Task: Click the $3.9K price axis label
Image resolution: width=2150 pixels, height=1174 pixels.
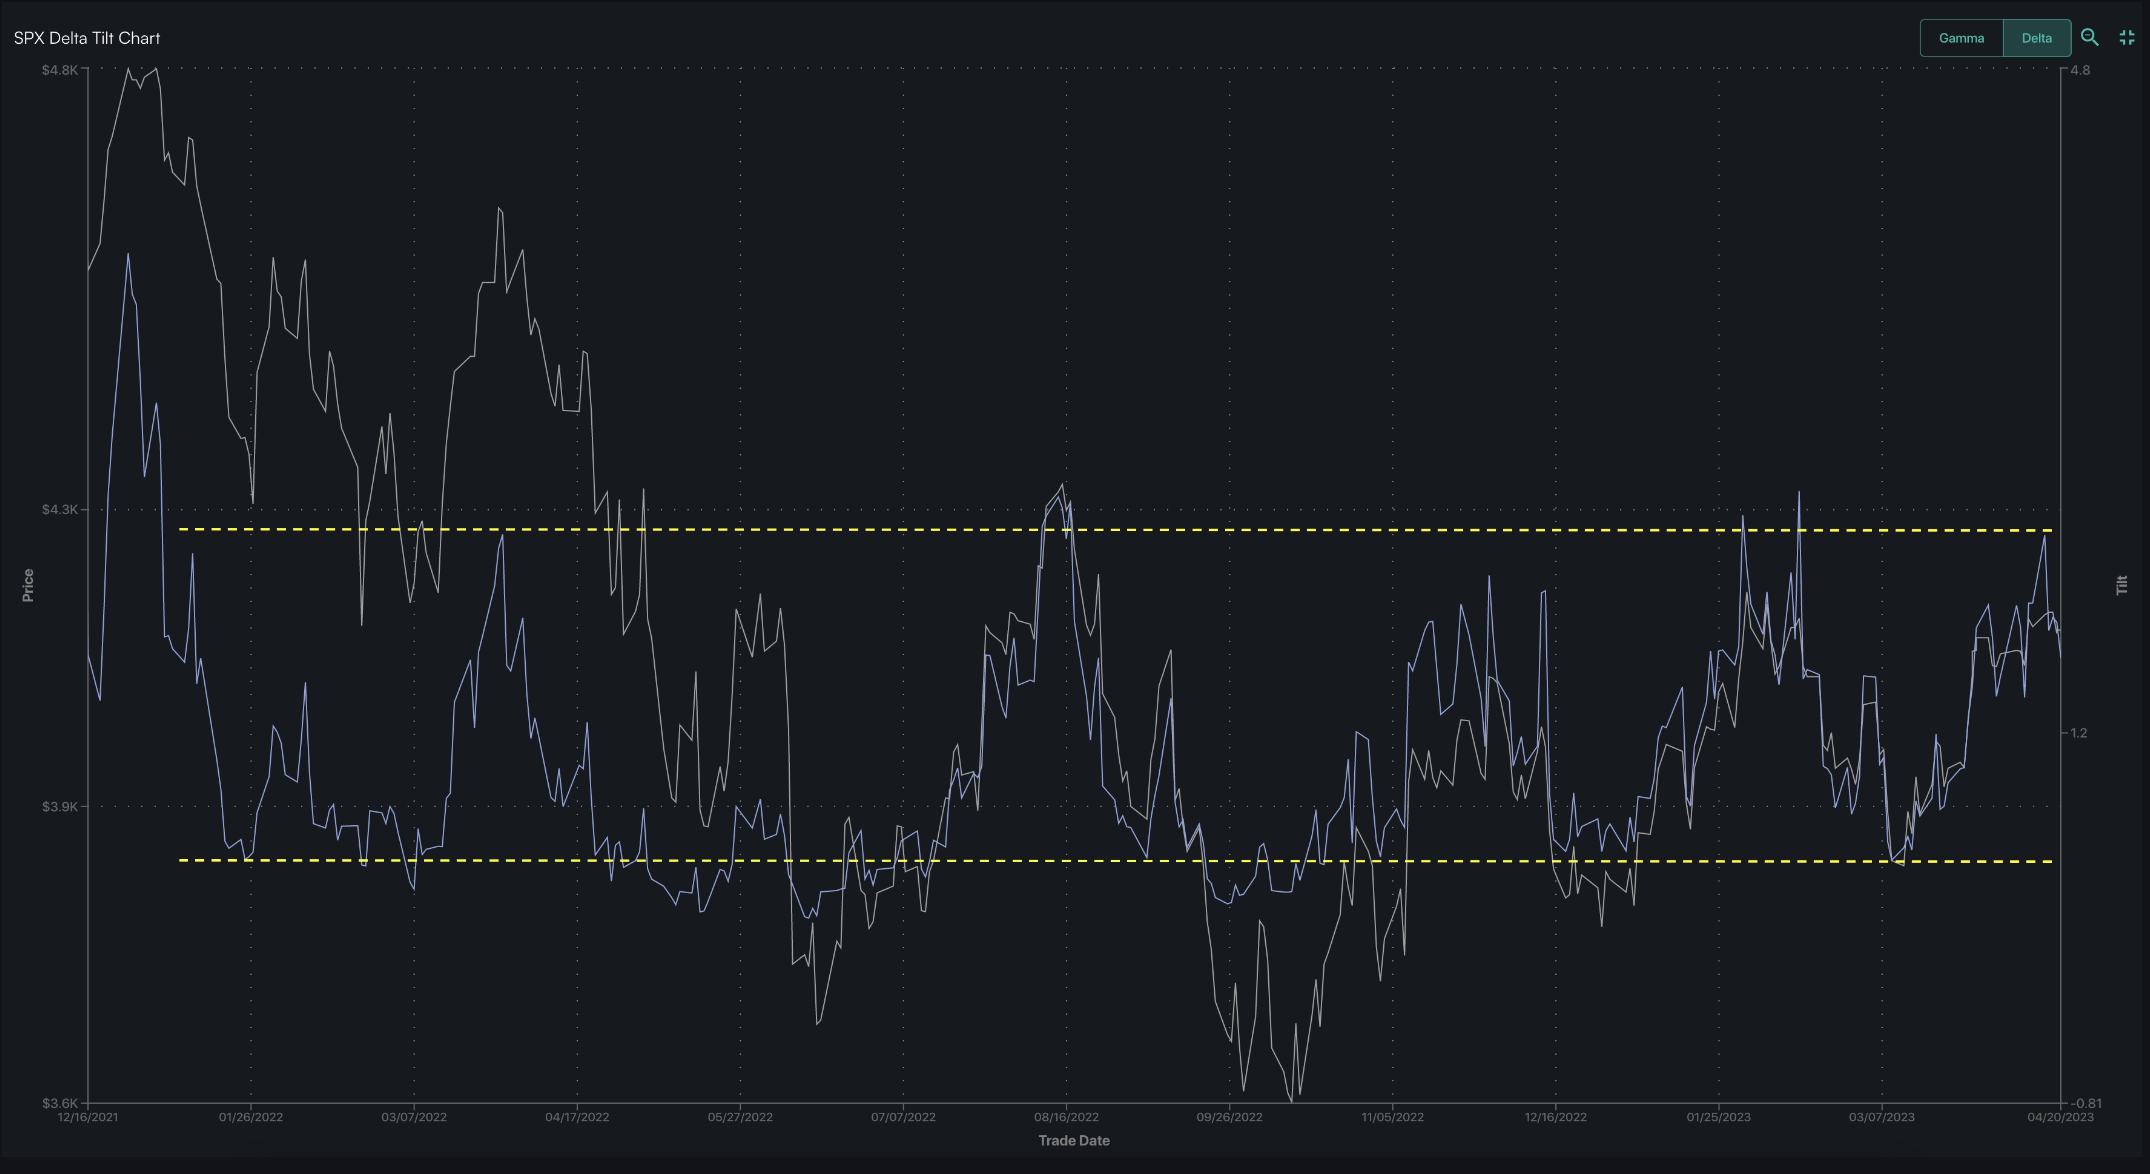Action: [x=59, y=807]
